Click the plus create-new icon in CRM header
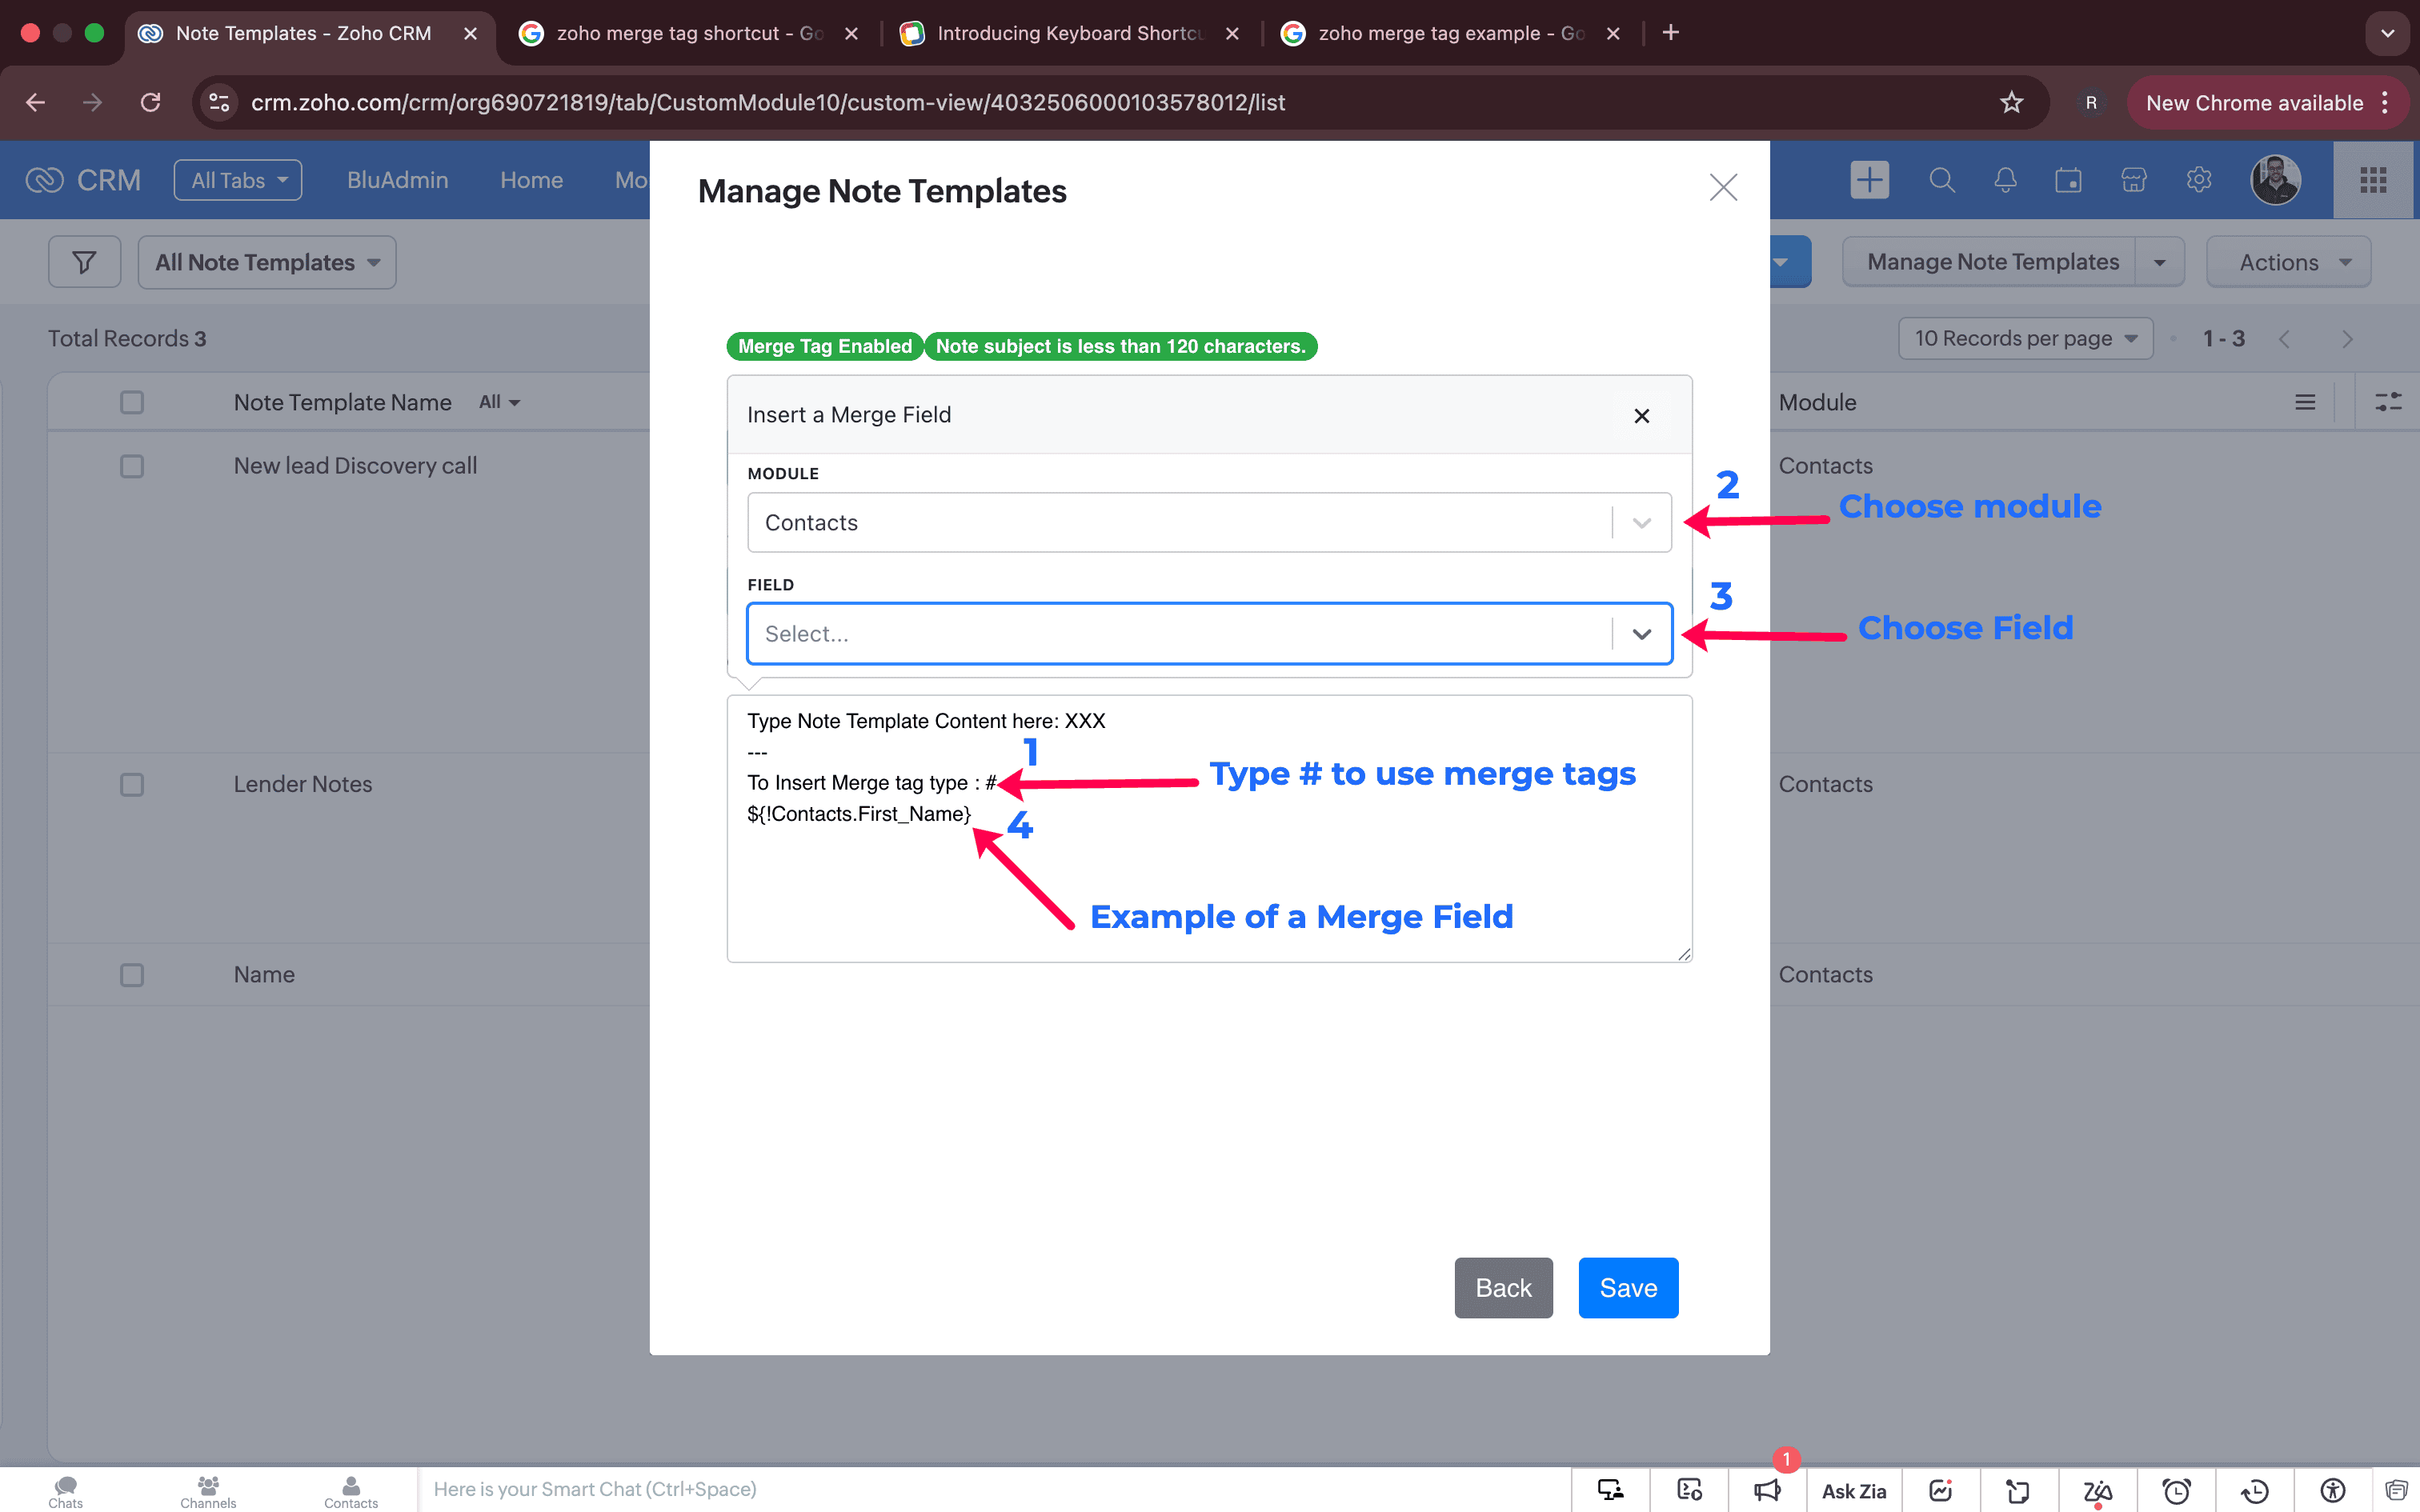Viewport: 2420px width, 1512px height. 1869,180
